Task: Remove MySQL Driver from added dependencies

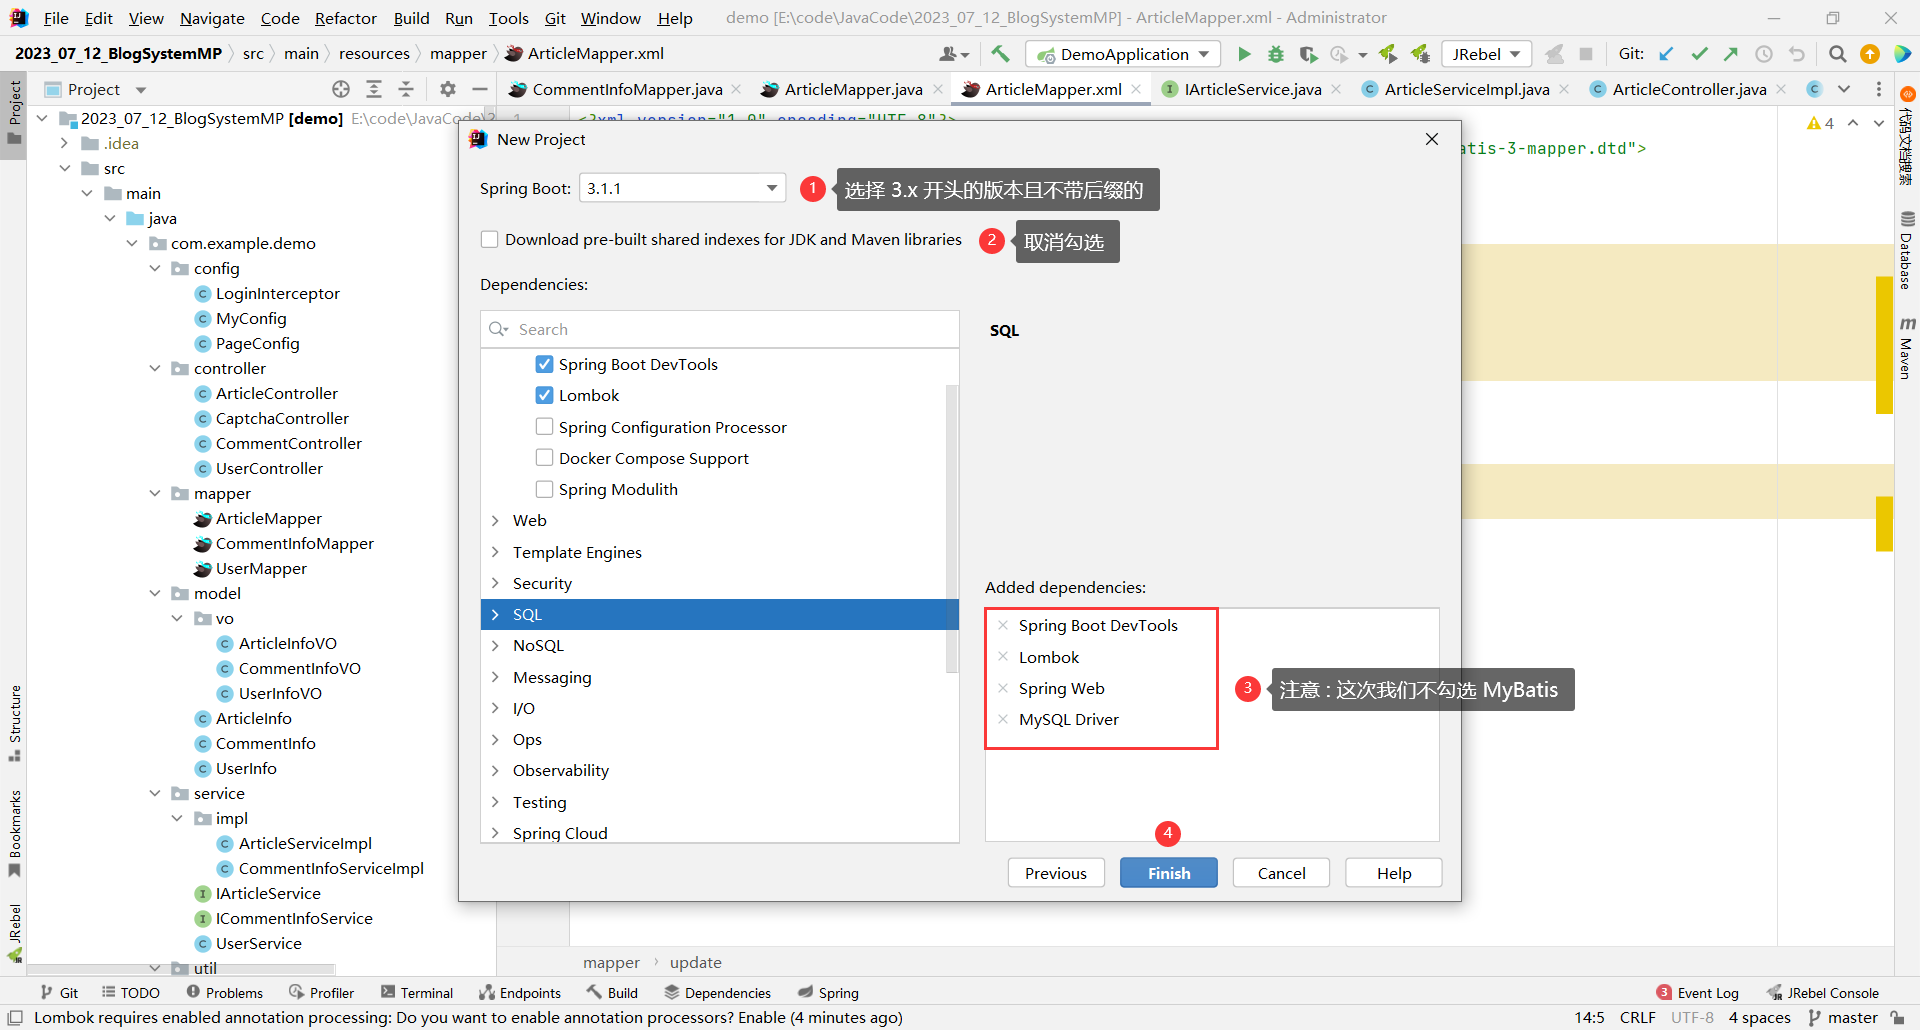Action: (1003, 719)
